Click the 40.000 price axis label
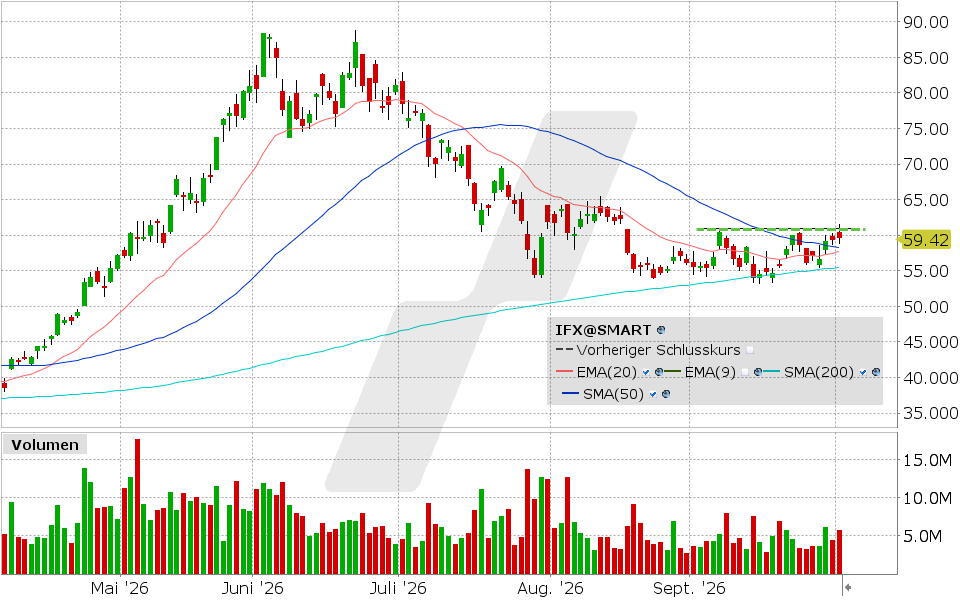Viewport: 960px width, 600px height. [931, 378]
